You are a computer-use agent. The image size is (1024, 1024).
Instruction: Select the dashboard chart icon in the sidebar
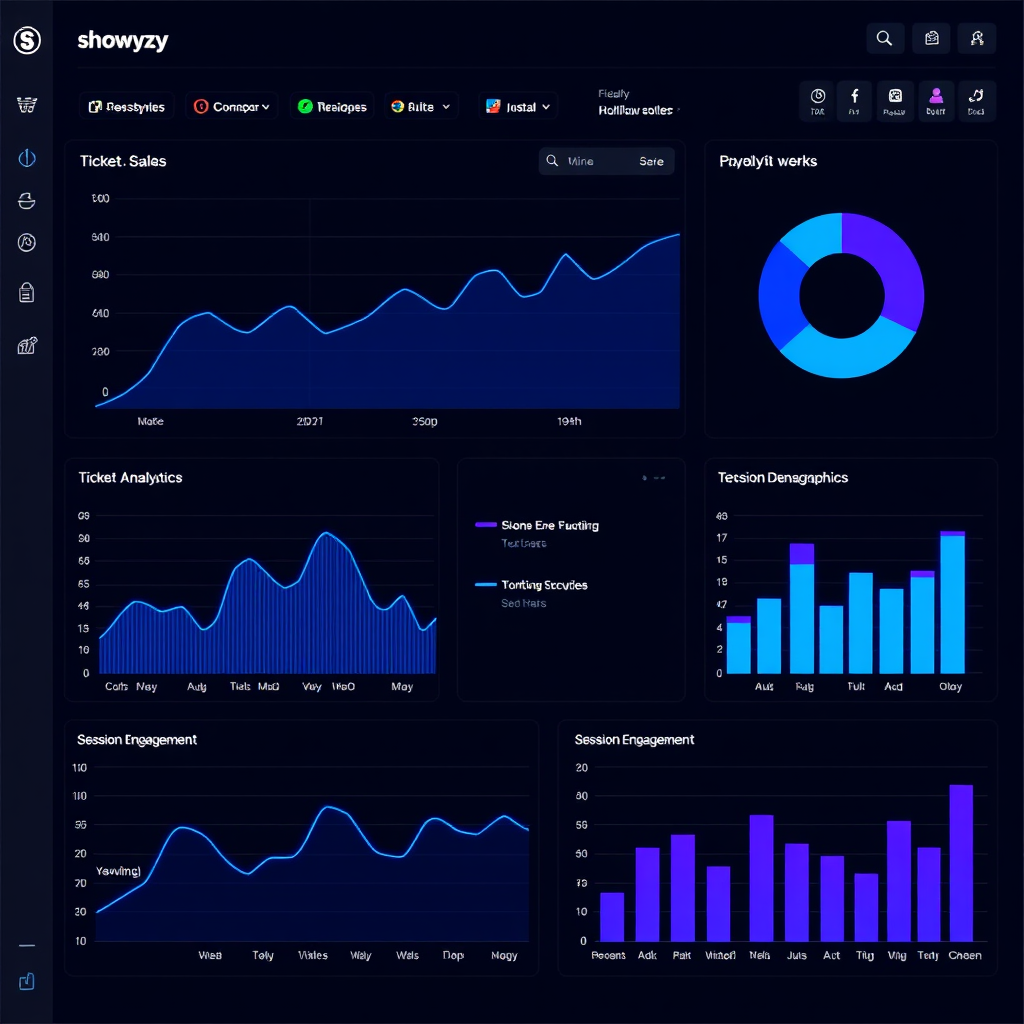click(x=27, y=158)
